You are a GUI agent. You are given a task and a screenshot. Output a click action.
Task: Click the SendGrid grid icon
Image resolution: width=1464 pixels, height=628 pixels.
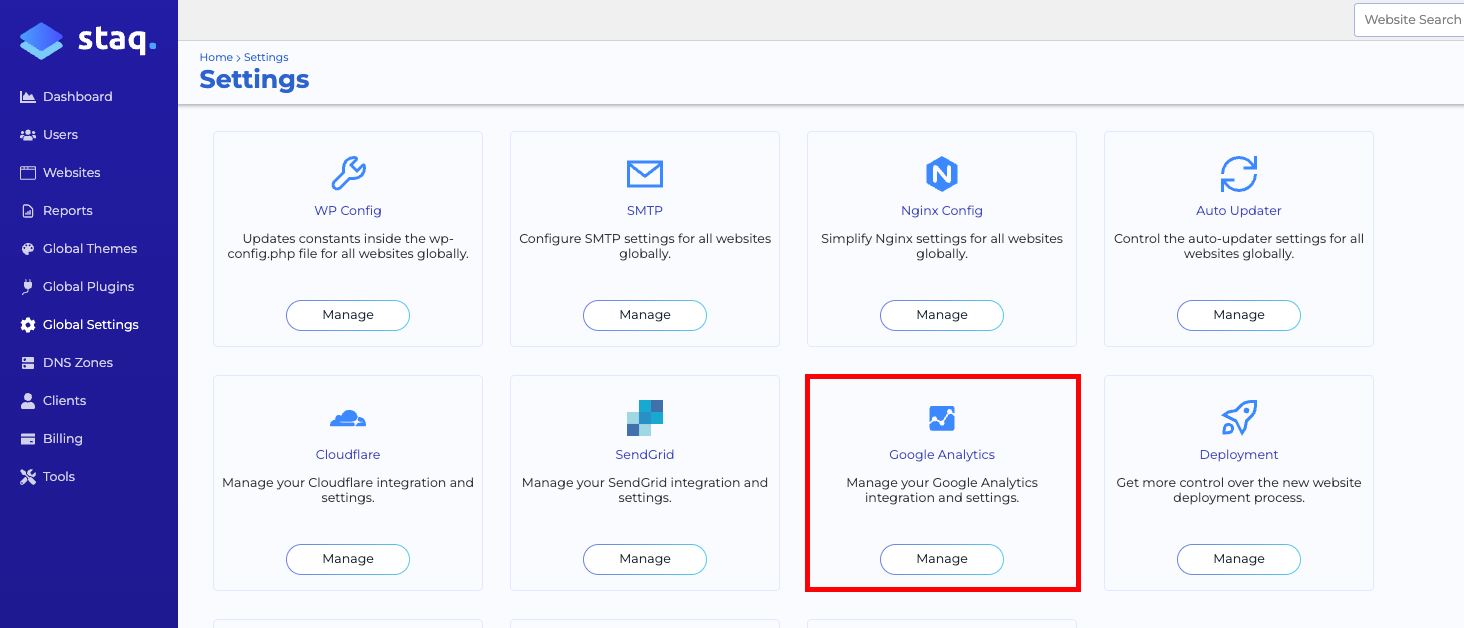point(644,417)
